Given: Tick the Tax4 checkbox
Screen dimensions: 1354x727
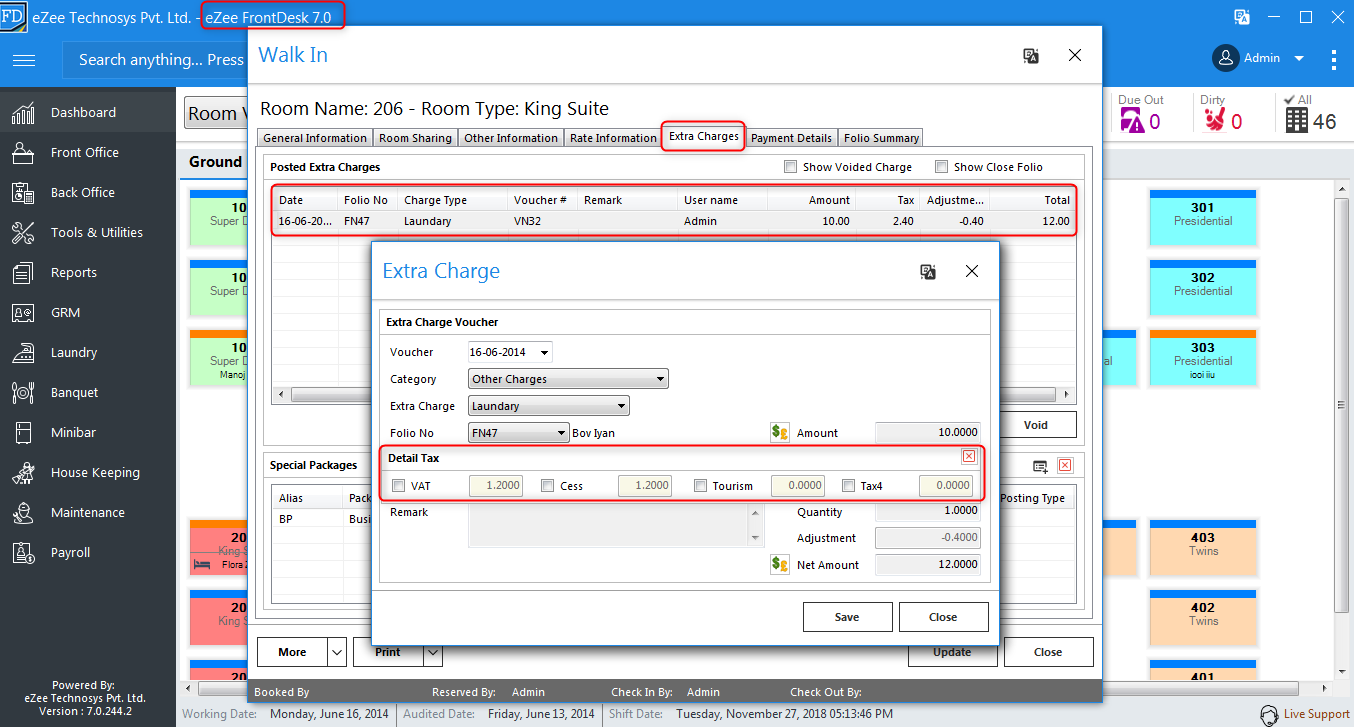Looking at the screenshot, I should tap(849, 486).
